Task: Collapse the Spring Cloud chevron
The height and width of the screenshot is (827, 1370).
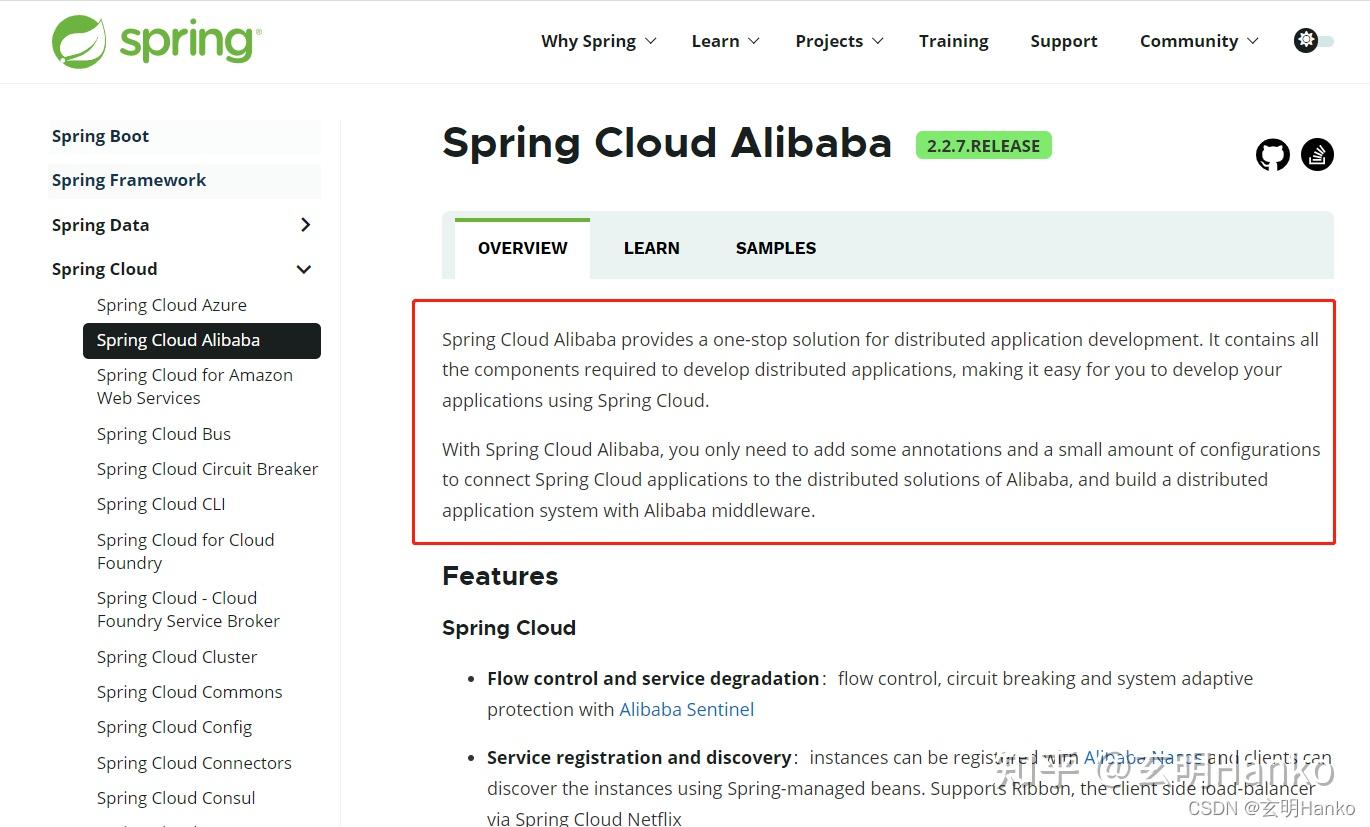Action: click(304, 269)
